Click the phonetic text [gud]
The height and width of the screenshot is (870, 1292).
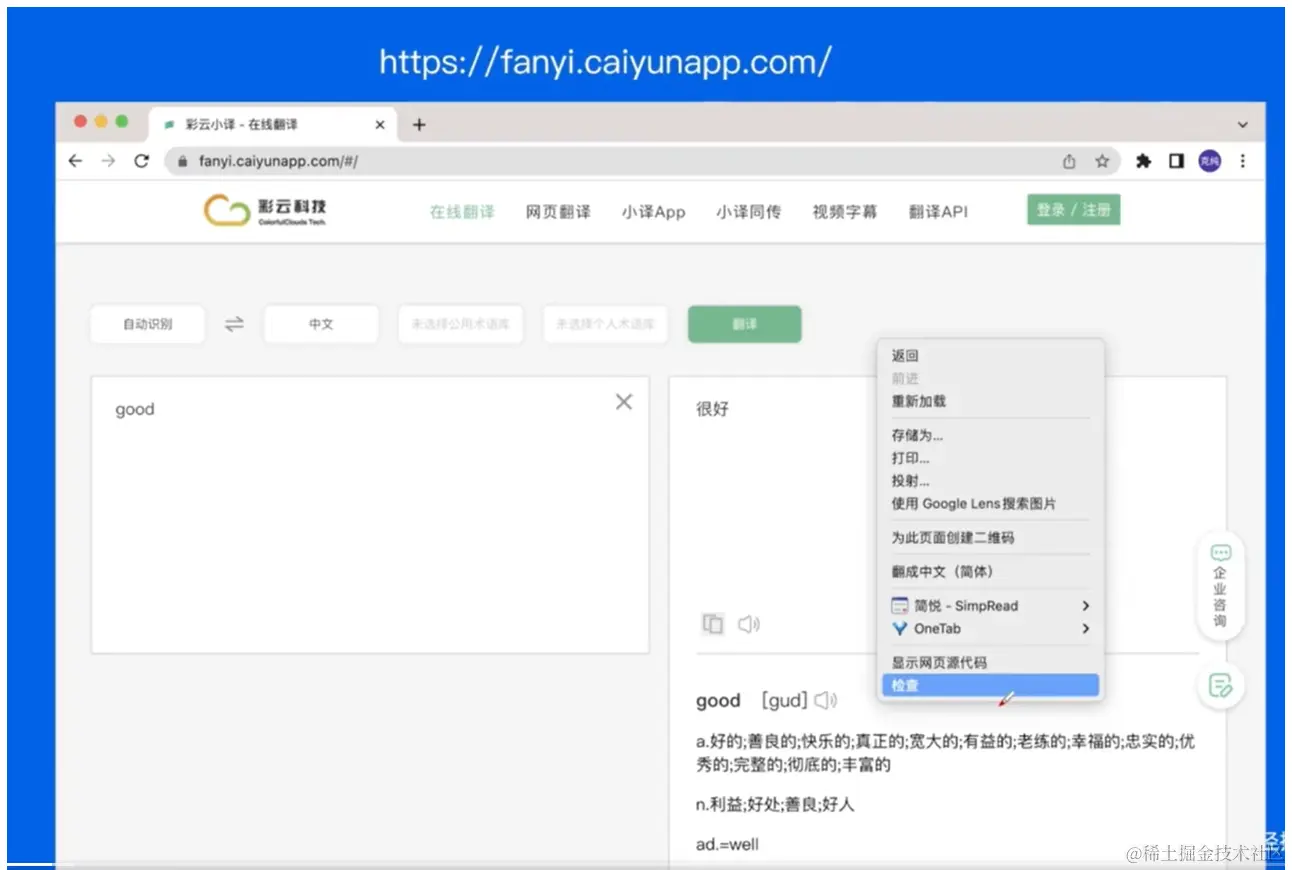784,701
